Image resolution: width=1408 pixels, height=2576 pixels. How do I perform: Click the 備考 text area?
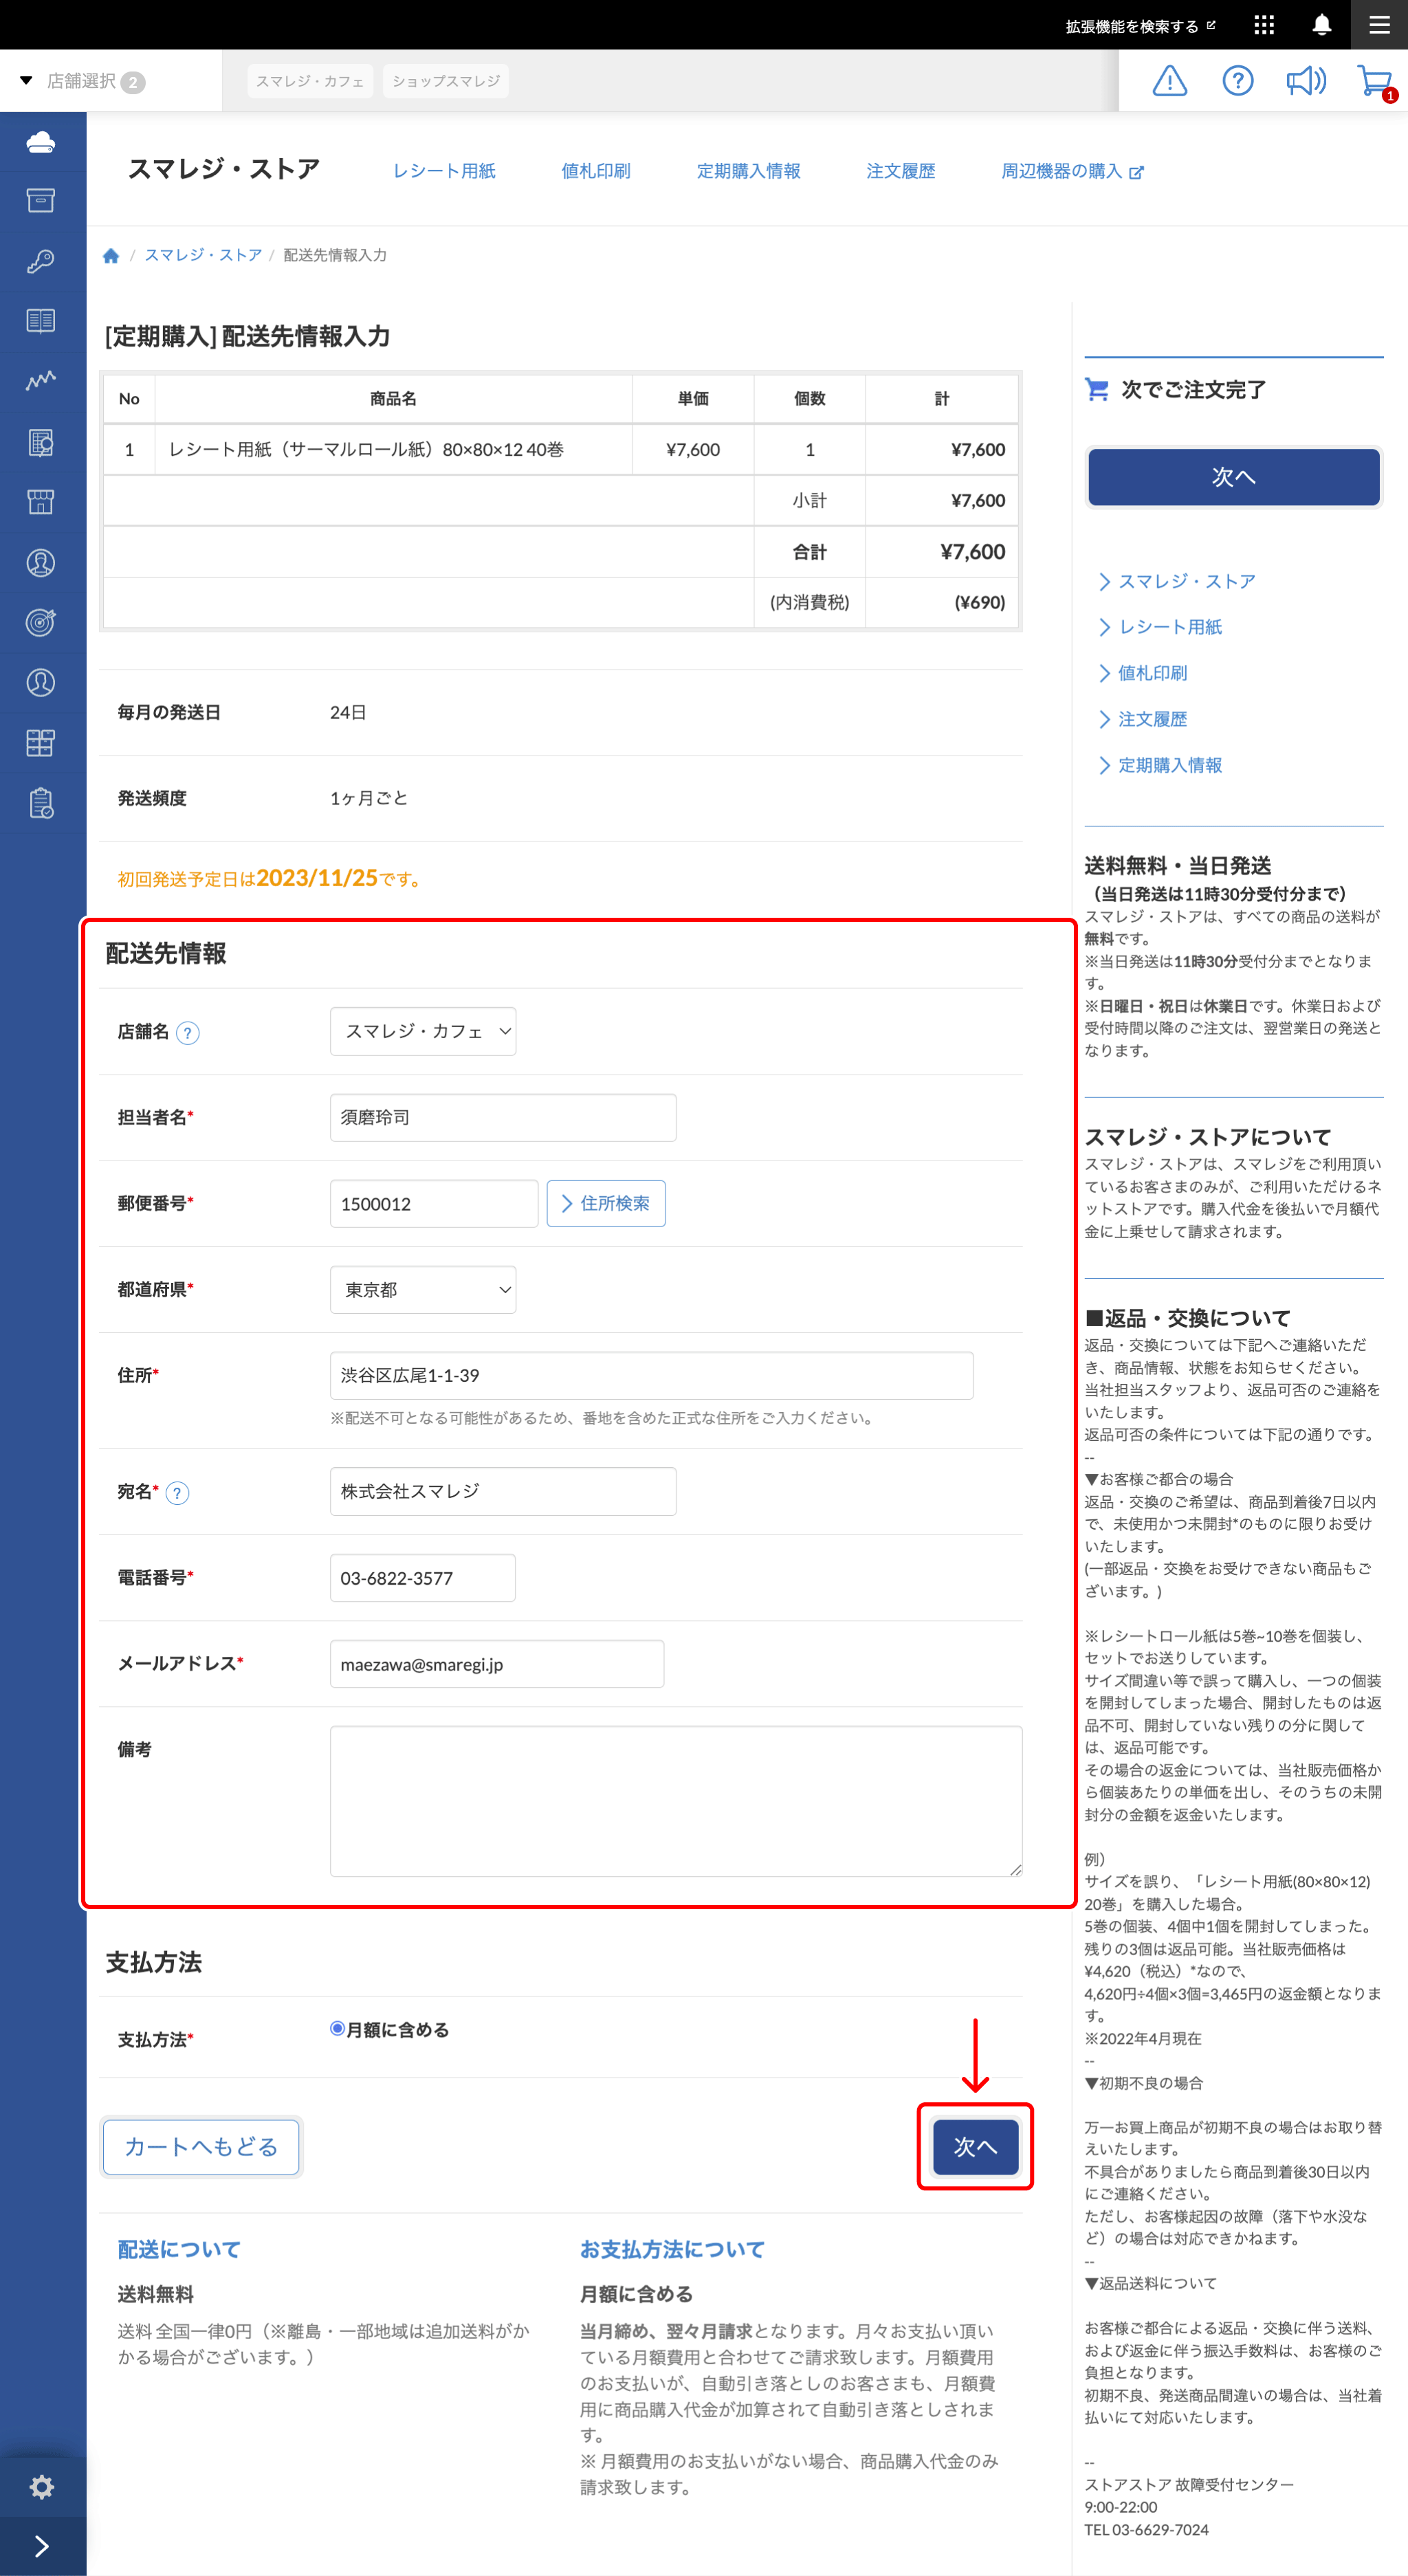click(676, 1800)
